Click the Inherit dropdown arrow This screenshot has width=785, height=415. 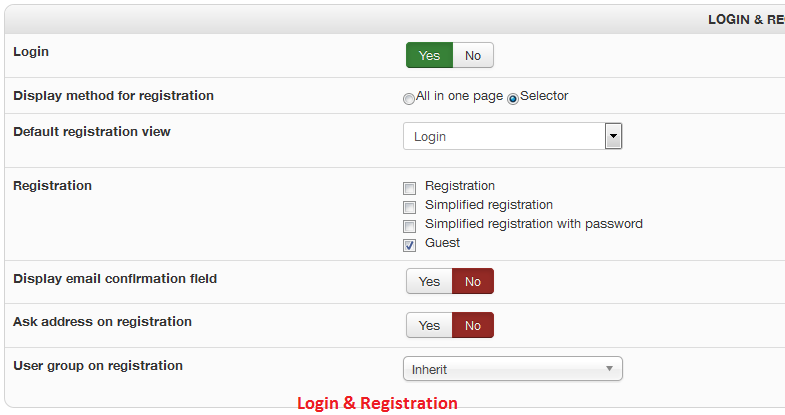(x=609, y=369)
